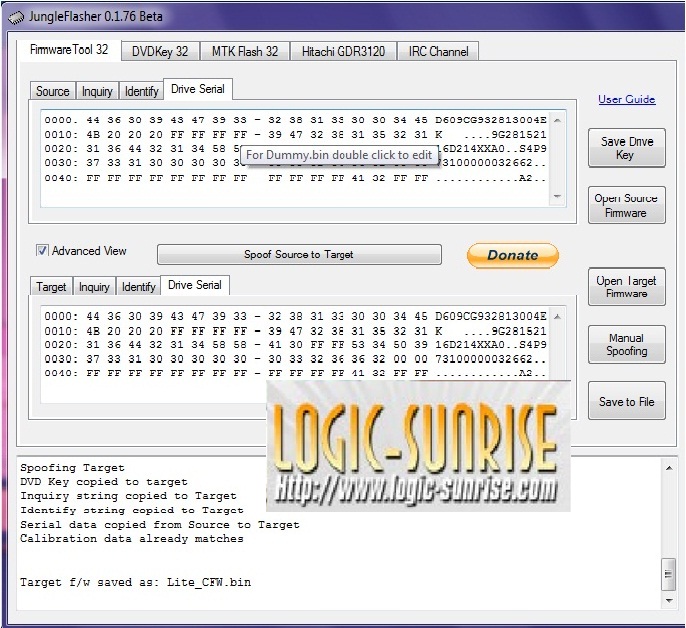Screen dimensions: 686x628
Task: Click the Manual Spoofing button
Action: [627, 344]
